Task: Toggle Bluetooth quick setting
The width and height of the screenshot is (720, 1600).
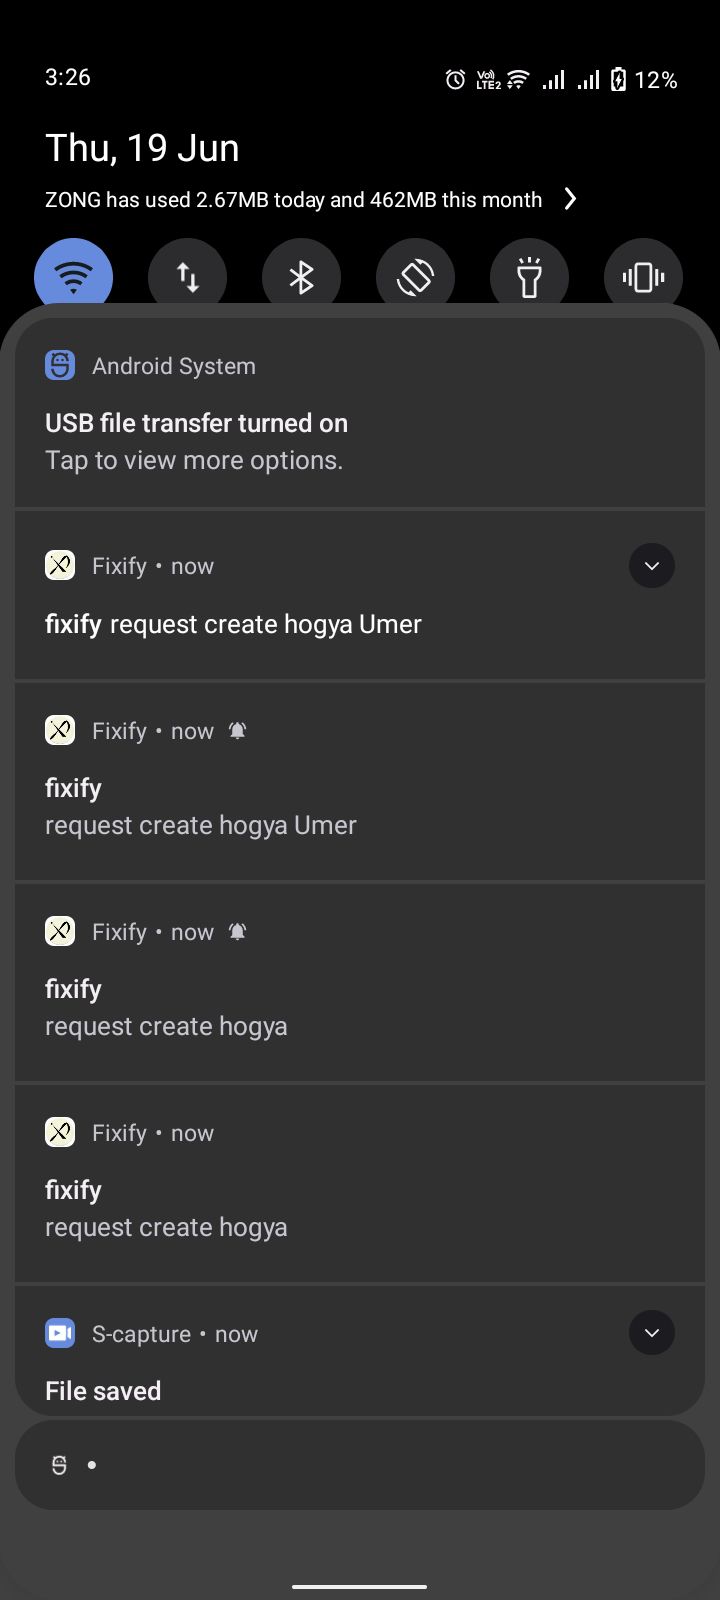Action: [301, 277]
